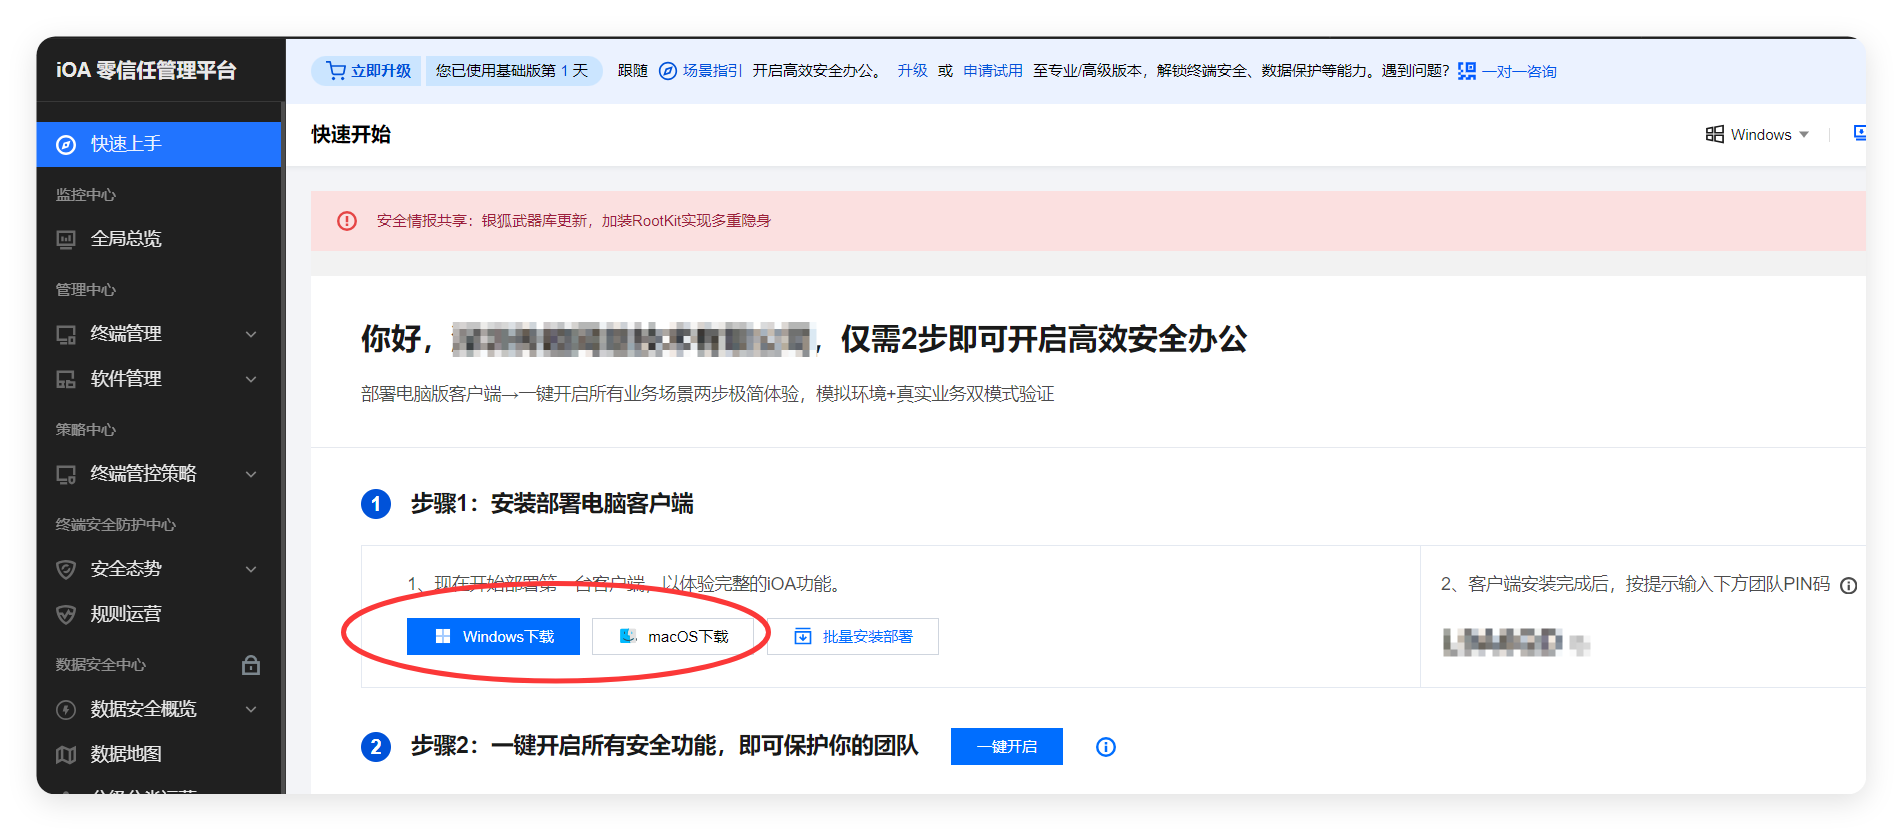
Task: Open the Windows platform dropdown
Action: point(1757,135)
